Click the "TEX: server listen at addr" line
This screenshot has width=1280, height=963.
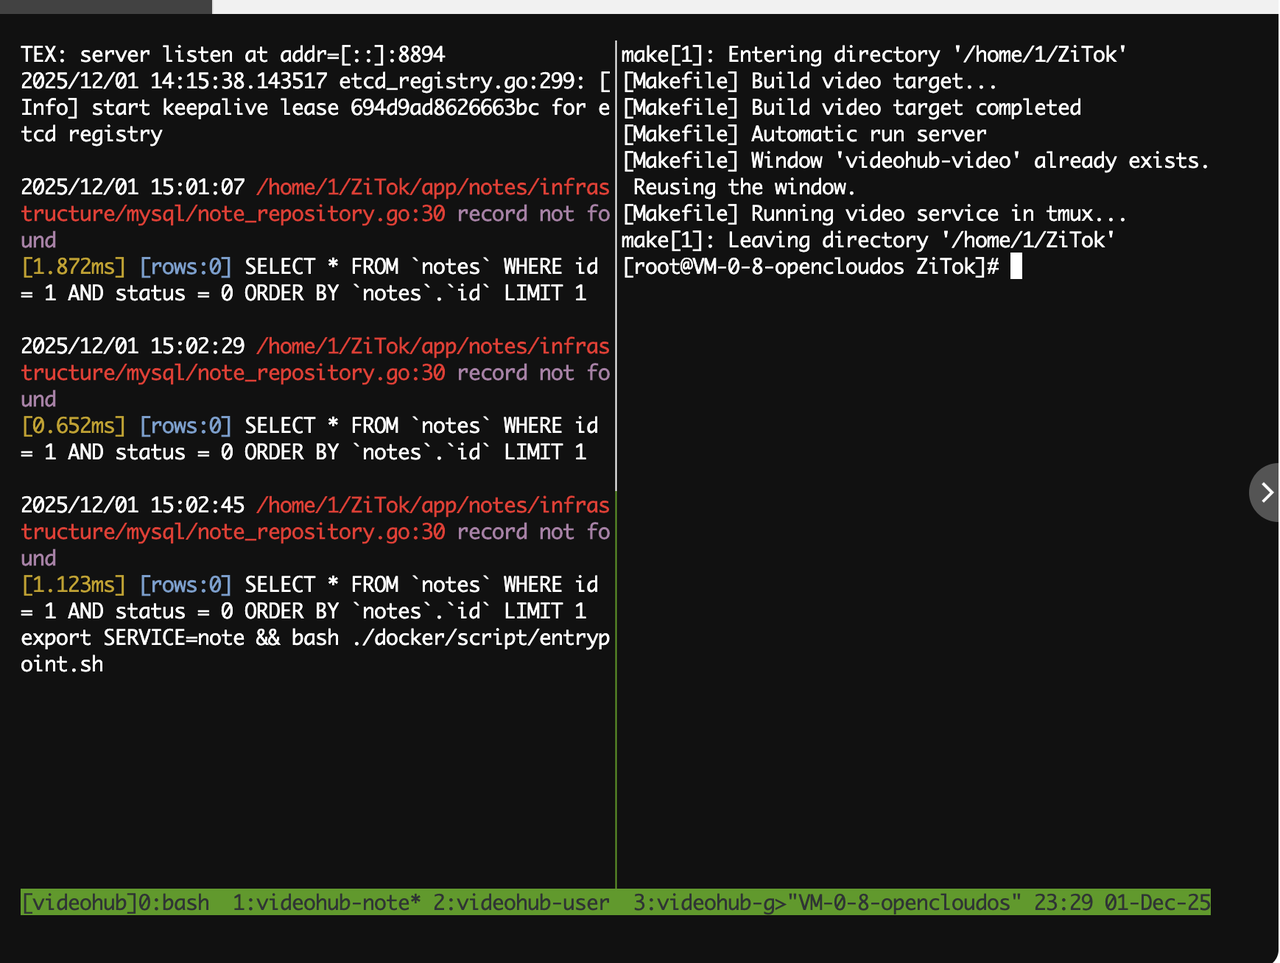coord(233,54)
